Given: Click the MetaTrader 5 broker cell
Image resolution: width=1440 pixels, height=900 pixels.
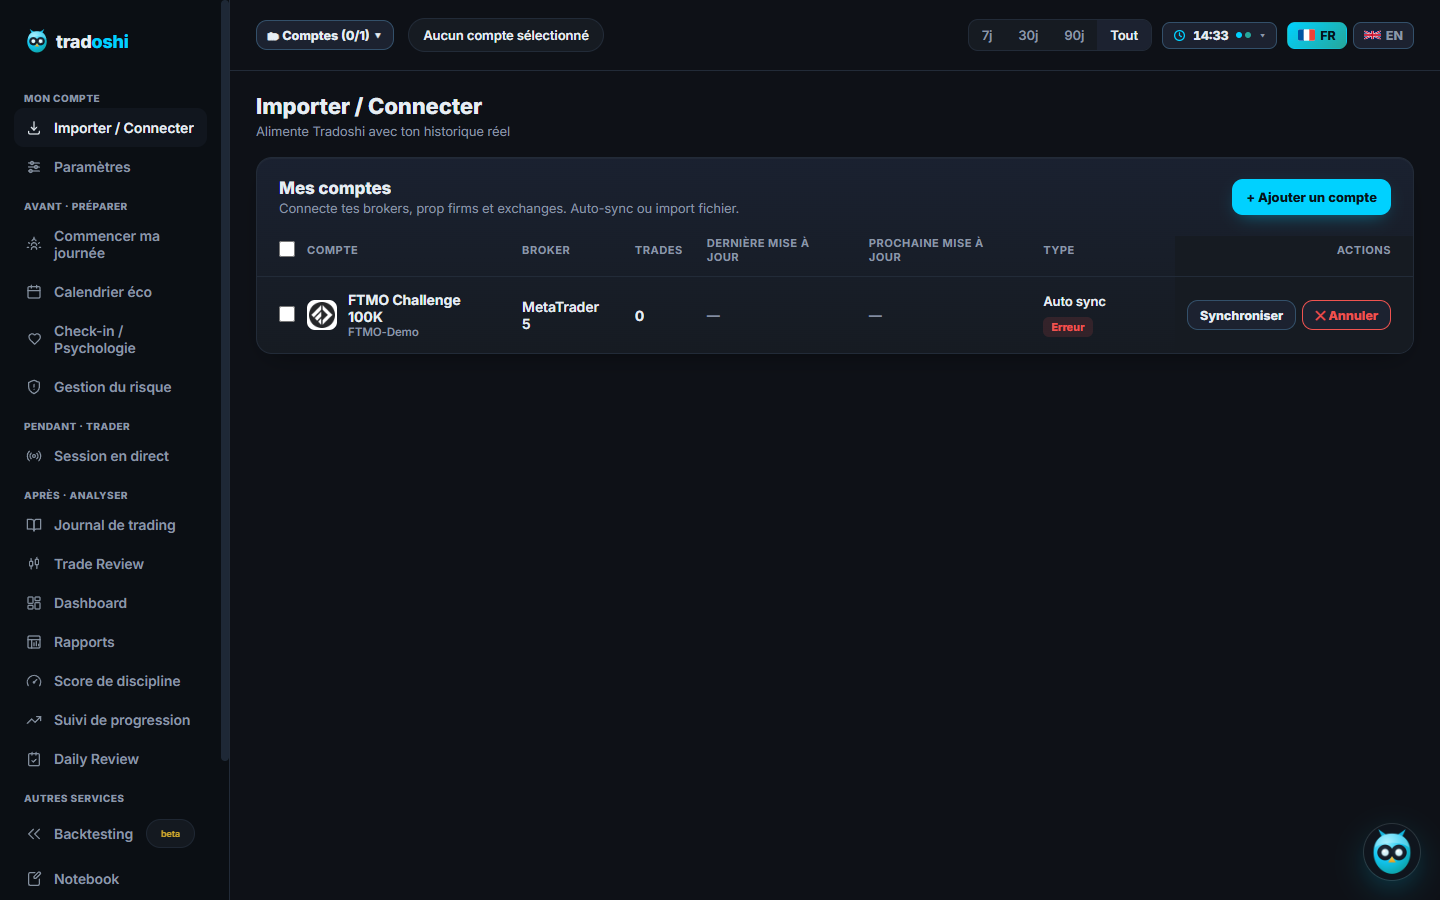Looking at the screenshot, I should (x=560, y=315).
